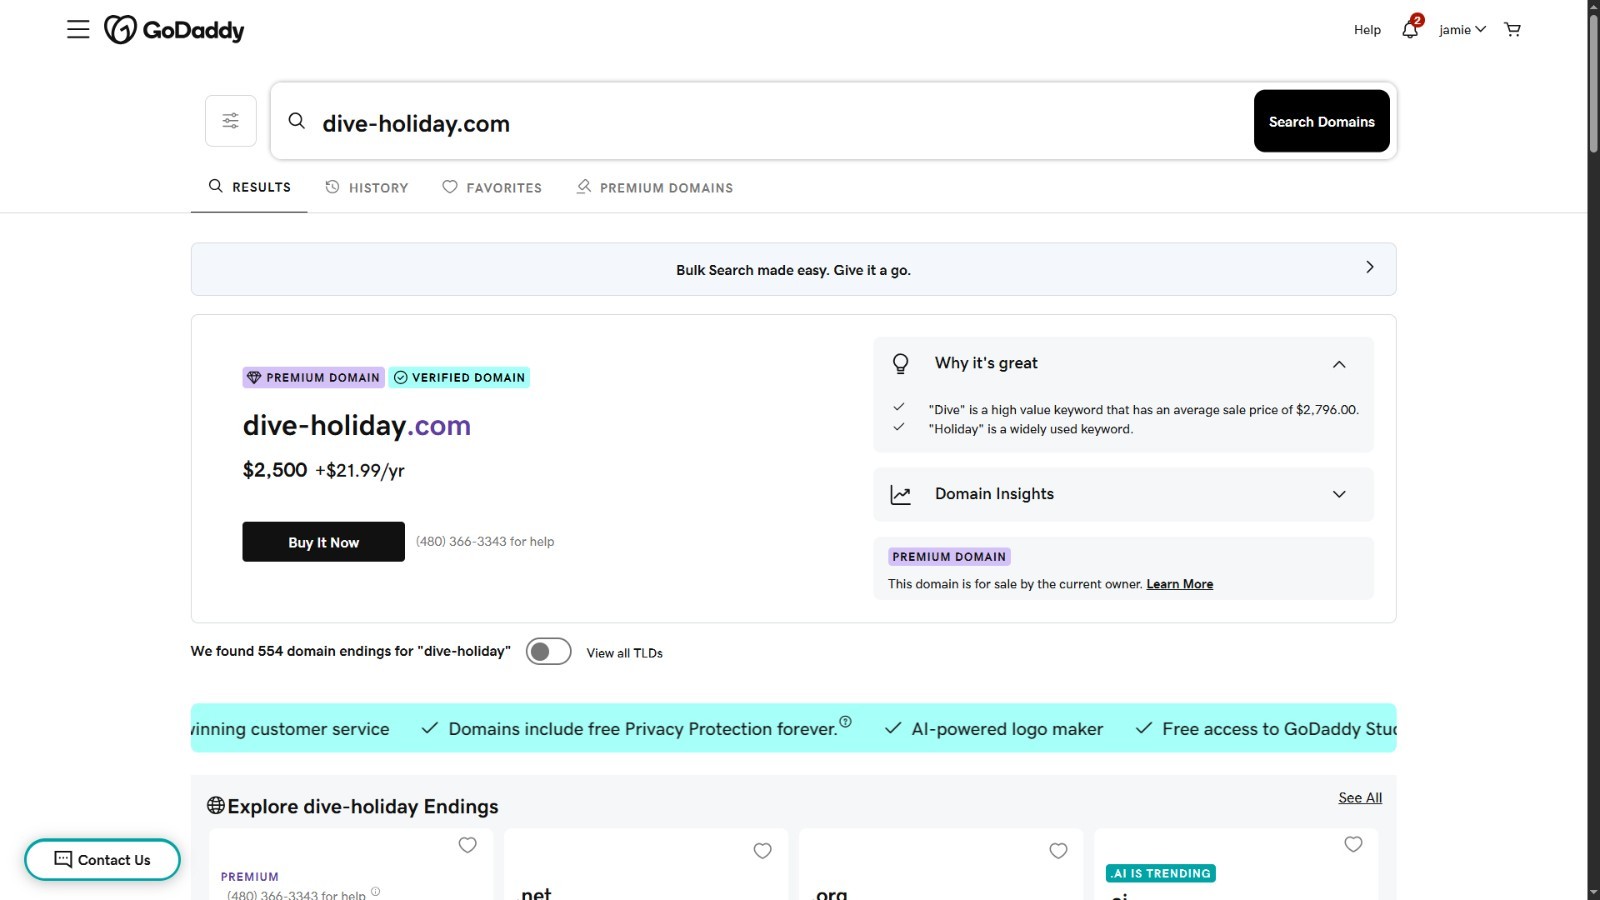Image resolution: width=1600 pixels, height=900 pixels.
Task: Expand the Domain Insights panel
Action: [1339, 494]
